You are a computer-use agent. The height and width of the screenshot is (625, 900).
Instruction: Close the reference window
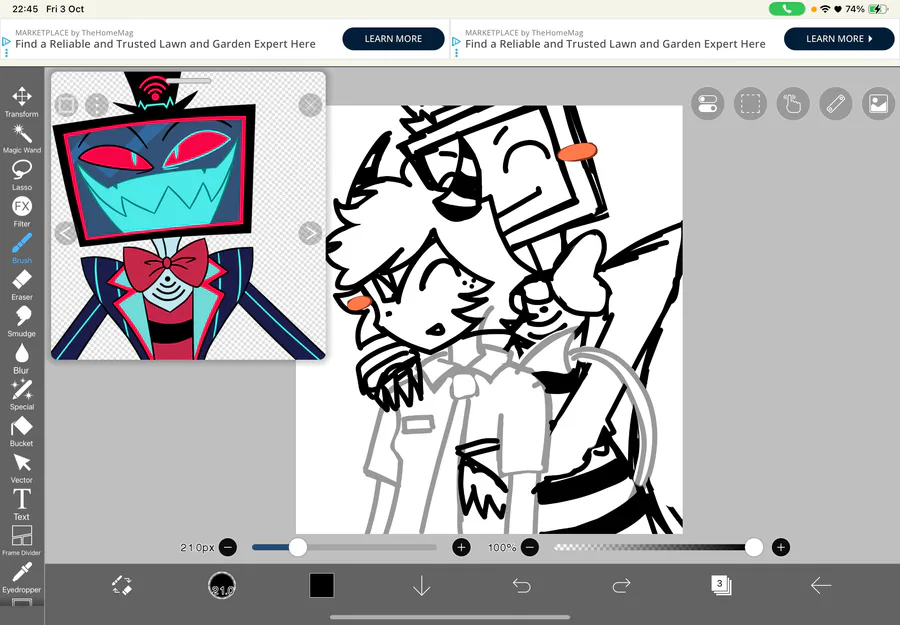coord(311,105)
